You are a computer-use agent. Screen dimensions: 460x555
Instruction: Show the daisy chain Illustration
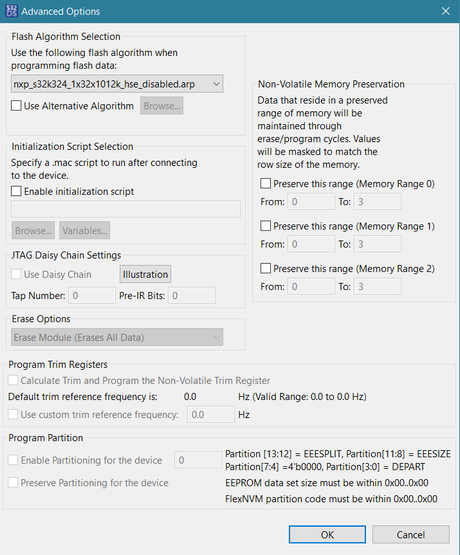click(145, 274)
